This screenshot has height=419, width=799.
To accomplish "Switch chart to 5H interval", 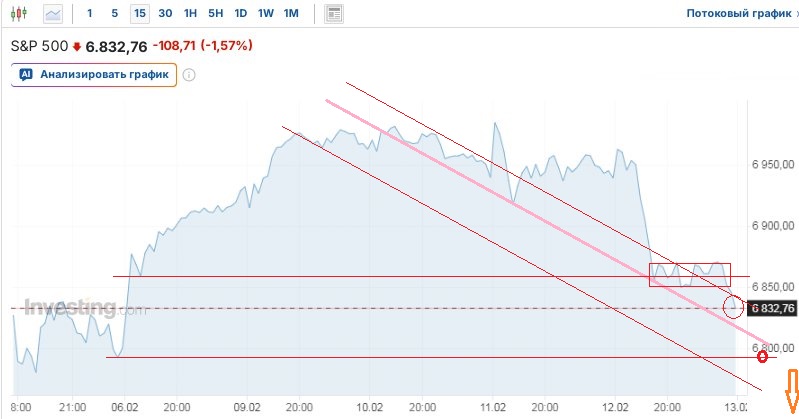I will point(215,14).
